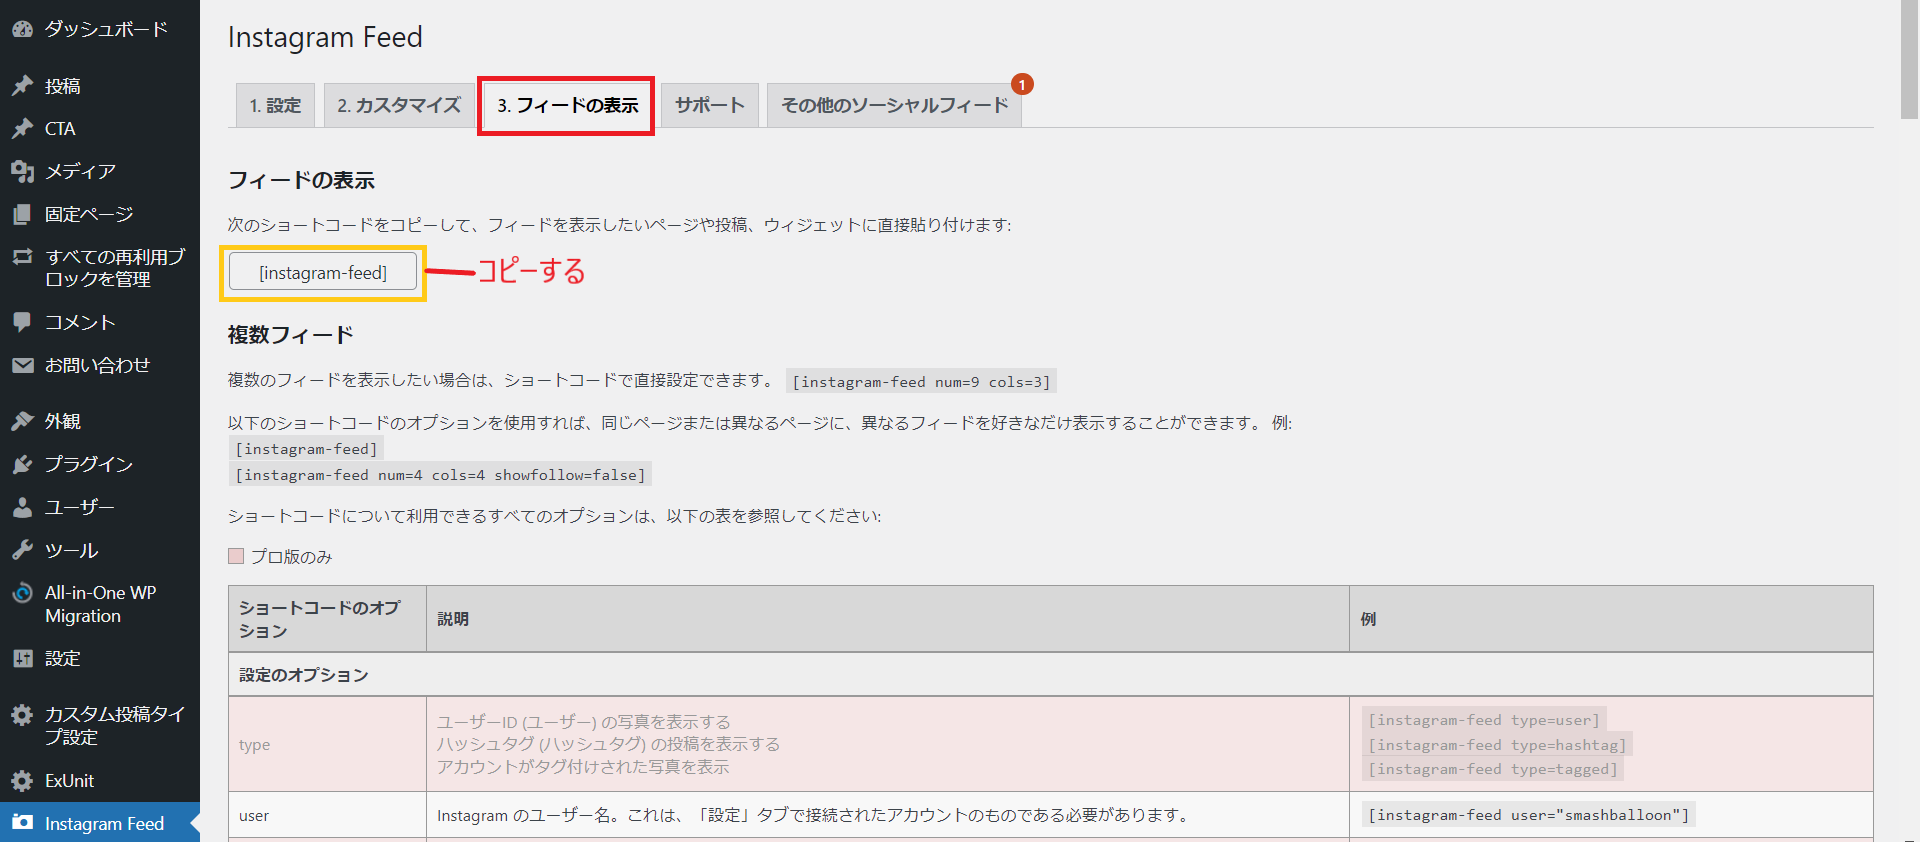1920x842 pixels.
Task: Click the media icon beside メディア
Action: (22, 171)
